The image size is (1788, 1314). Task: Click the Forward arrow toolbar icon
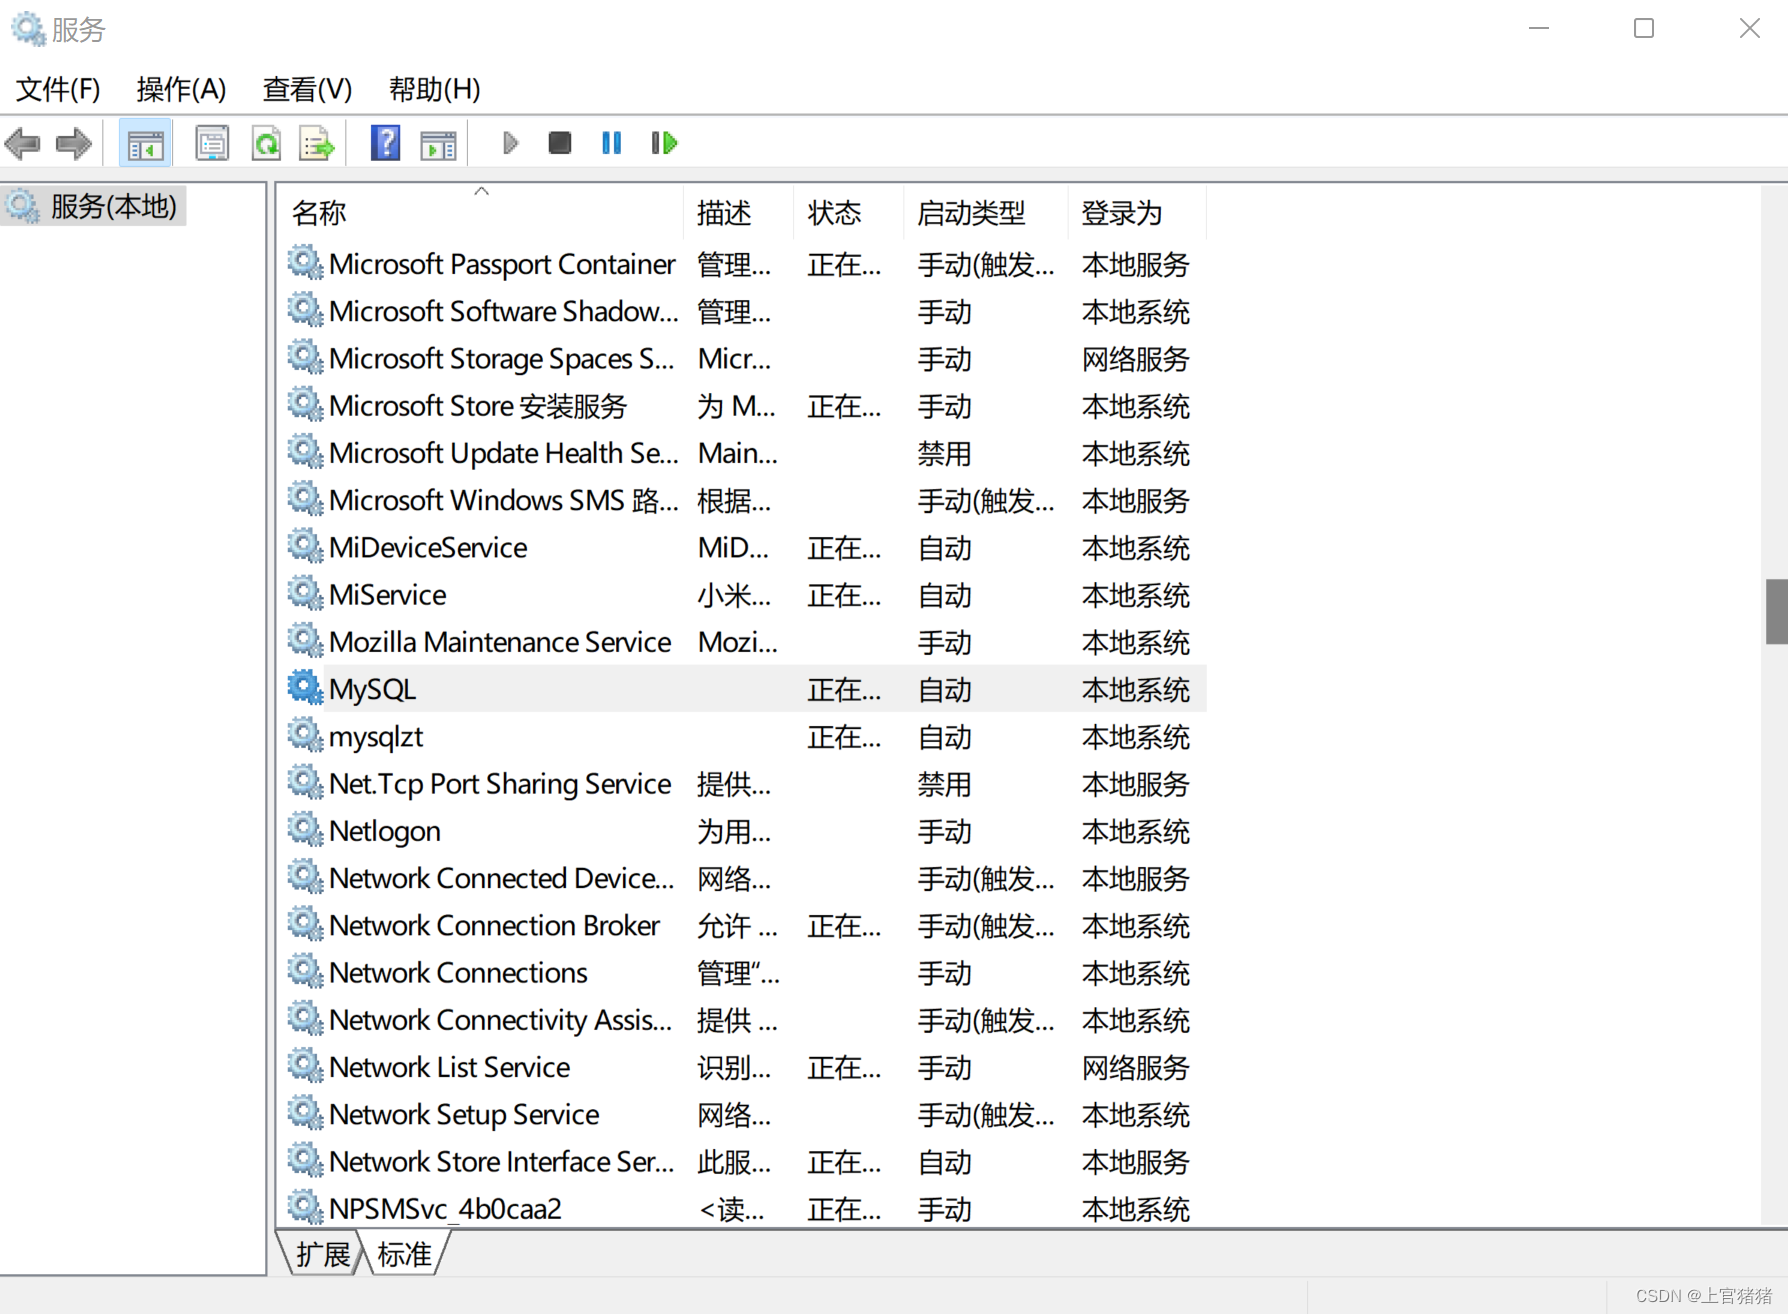(74, 144)
